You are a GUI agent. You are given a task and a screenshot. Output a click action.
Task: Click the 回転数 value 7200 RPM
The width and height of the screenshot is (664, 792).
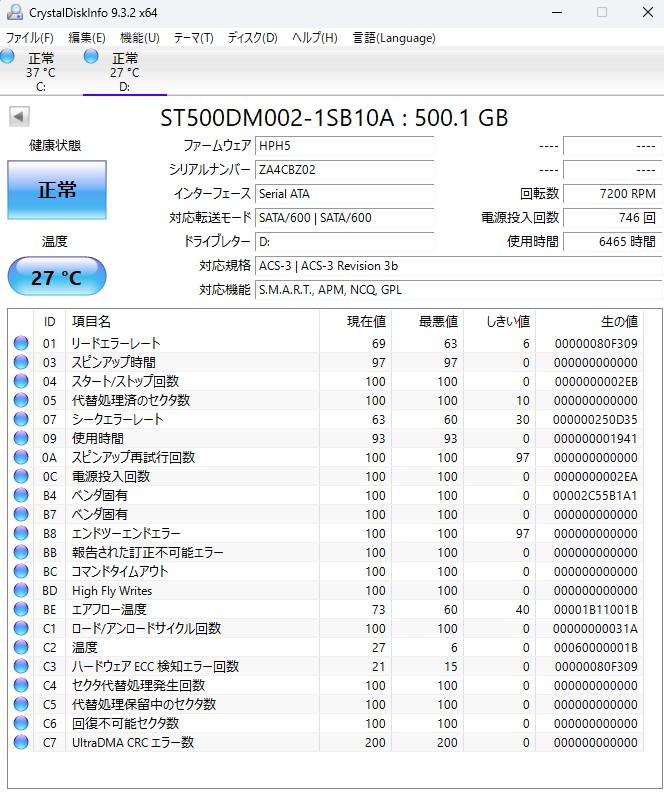[x=612, y=194]
